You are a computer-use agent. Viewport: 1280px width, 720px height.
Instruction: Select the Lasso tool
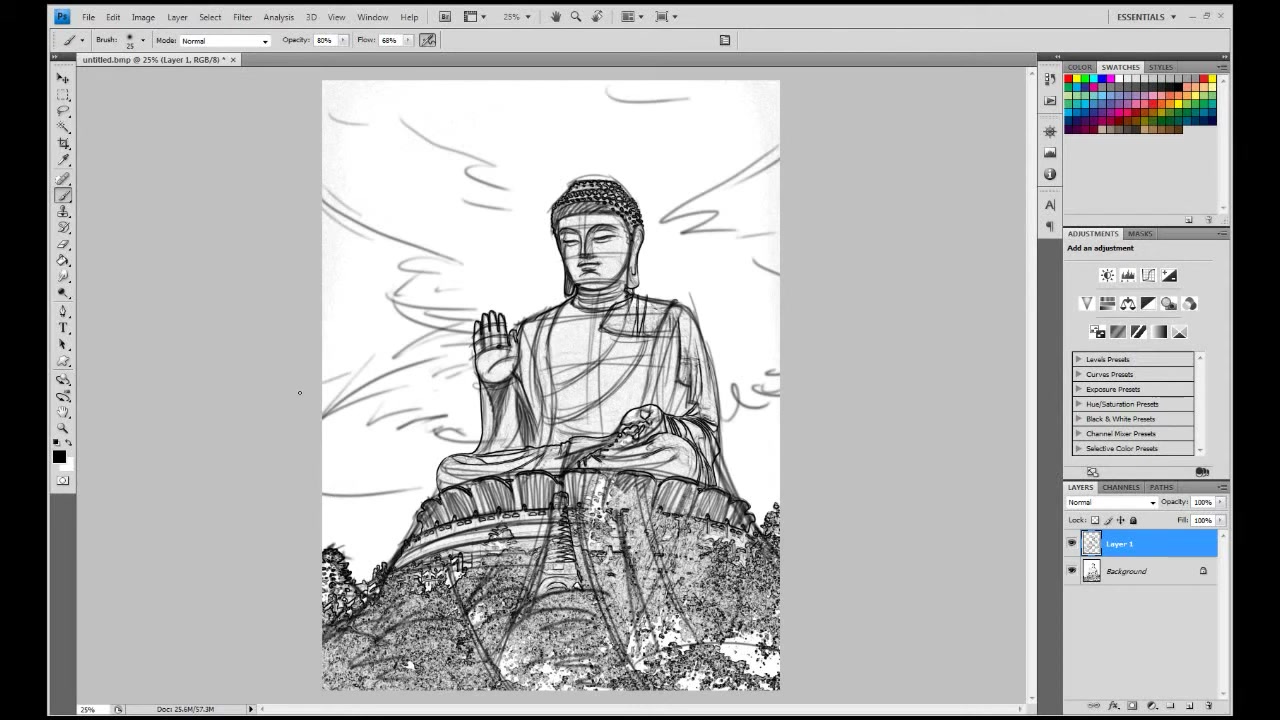tap(63, 111)
